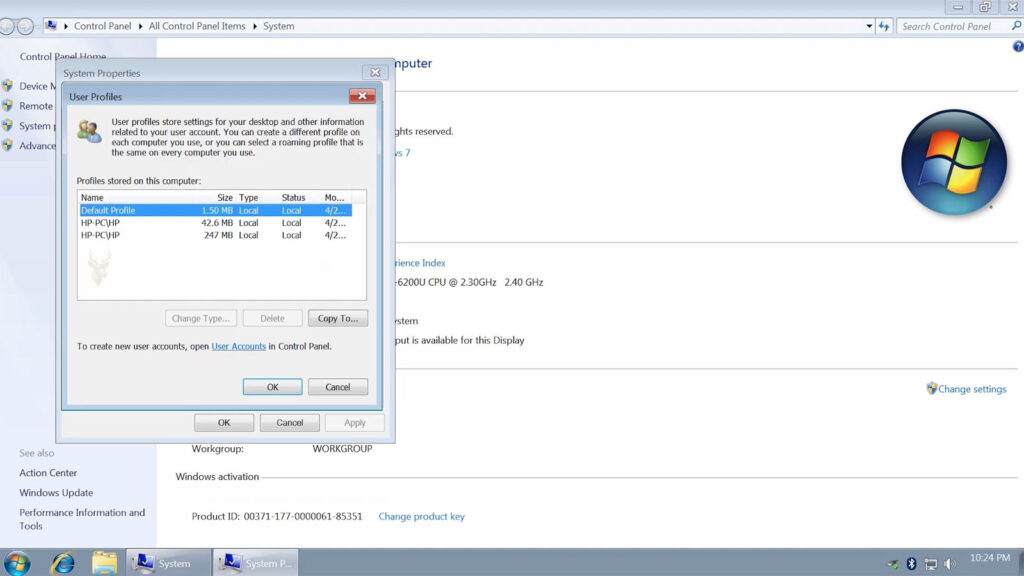Expand the address bar history dropdown
The height and width of the screenshot is (576, 1024).
[x=869, y=26]
